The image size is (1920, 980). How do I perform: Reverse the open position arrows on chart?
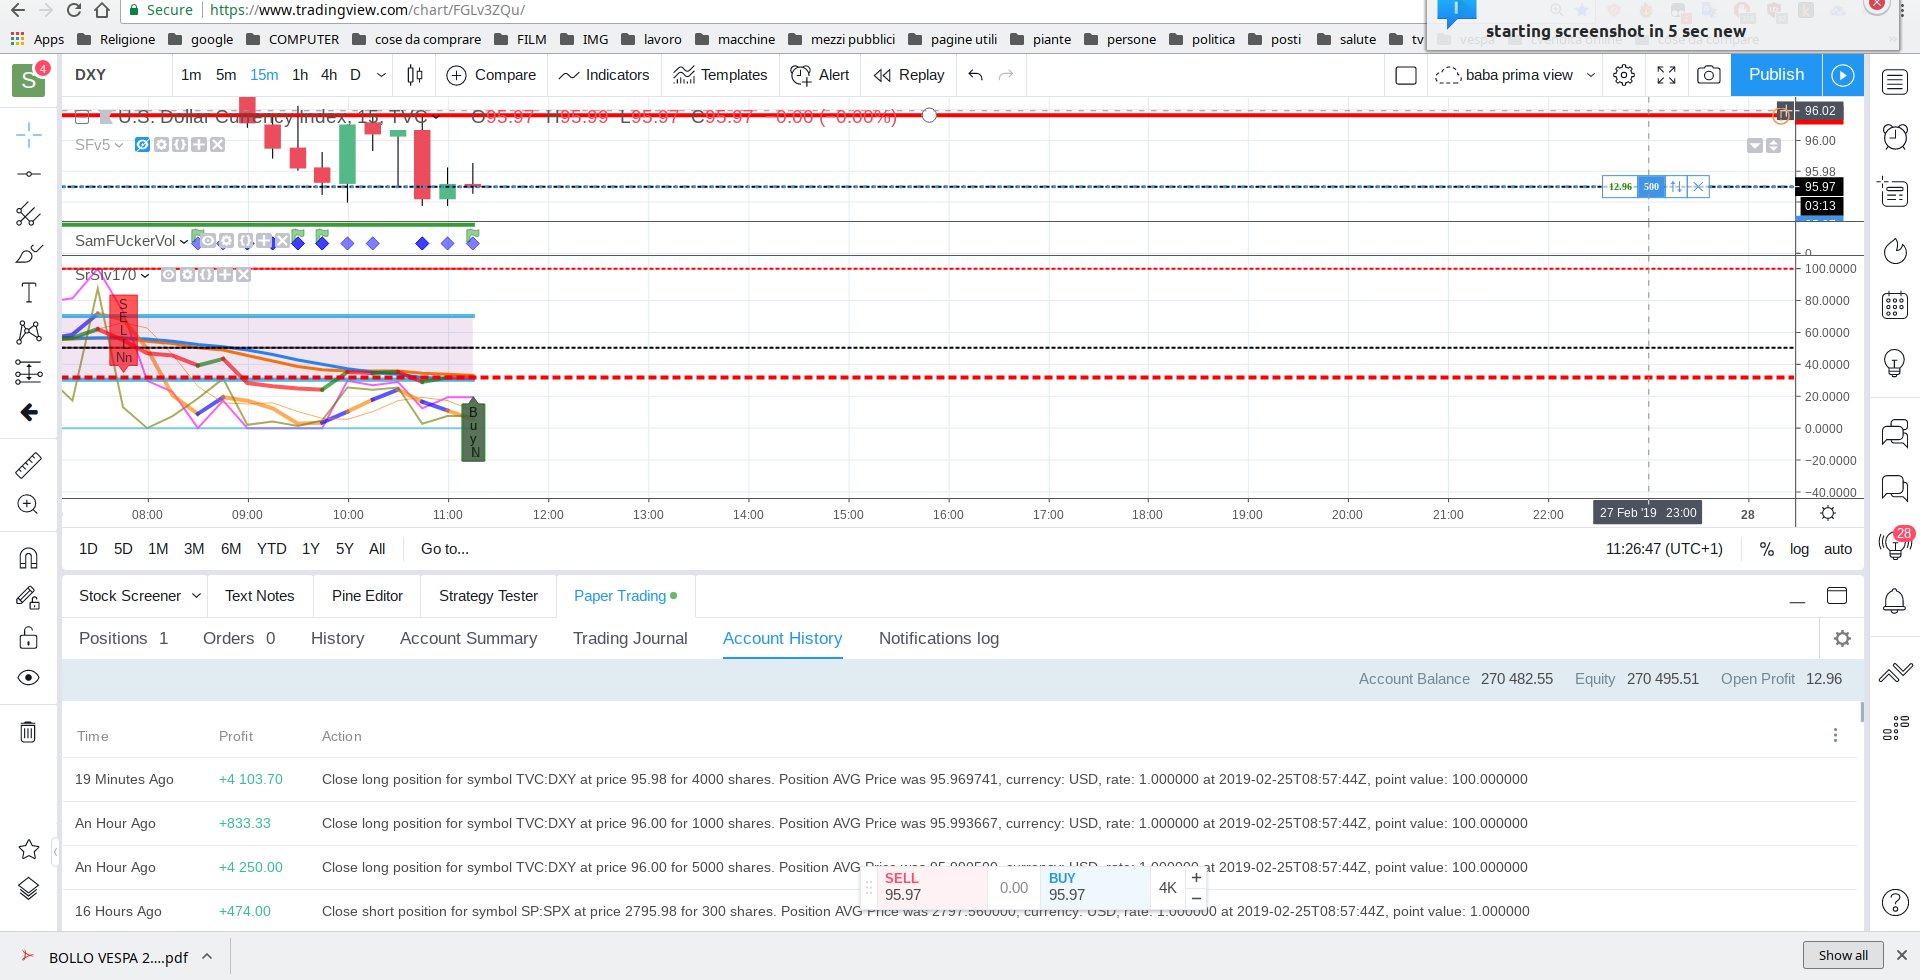pyautogui.click(x=1676, y=187)
